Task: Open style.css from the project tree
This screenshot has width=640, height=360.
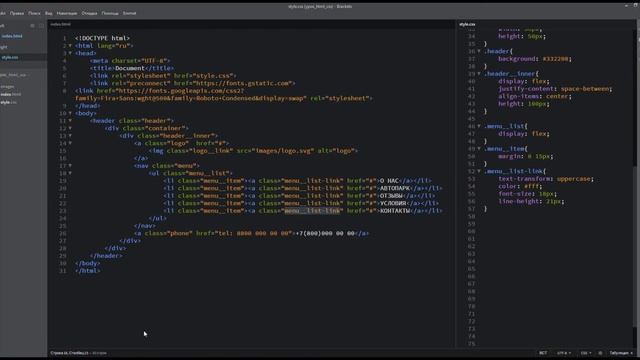Action: click(x=9, y=102)
